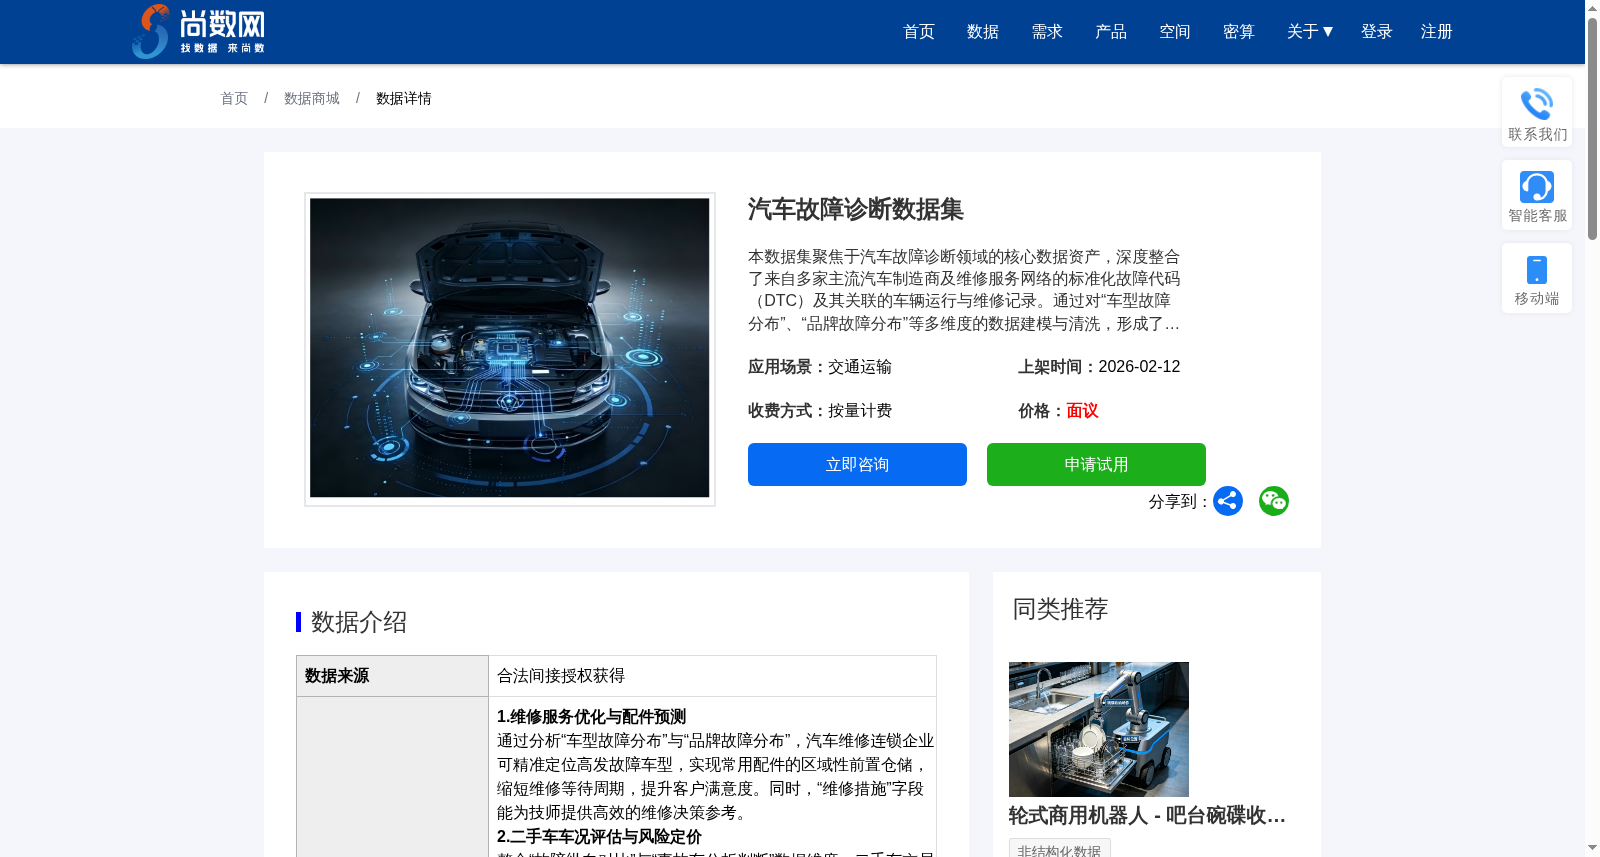Open the 轮式商用机器人 recommendation title
The height and width of the screenshot is (857, 1600).
pos(1147,816)
